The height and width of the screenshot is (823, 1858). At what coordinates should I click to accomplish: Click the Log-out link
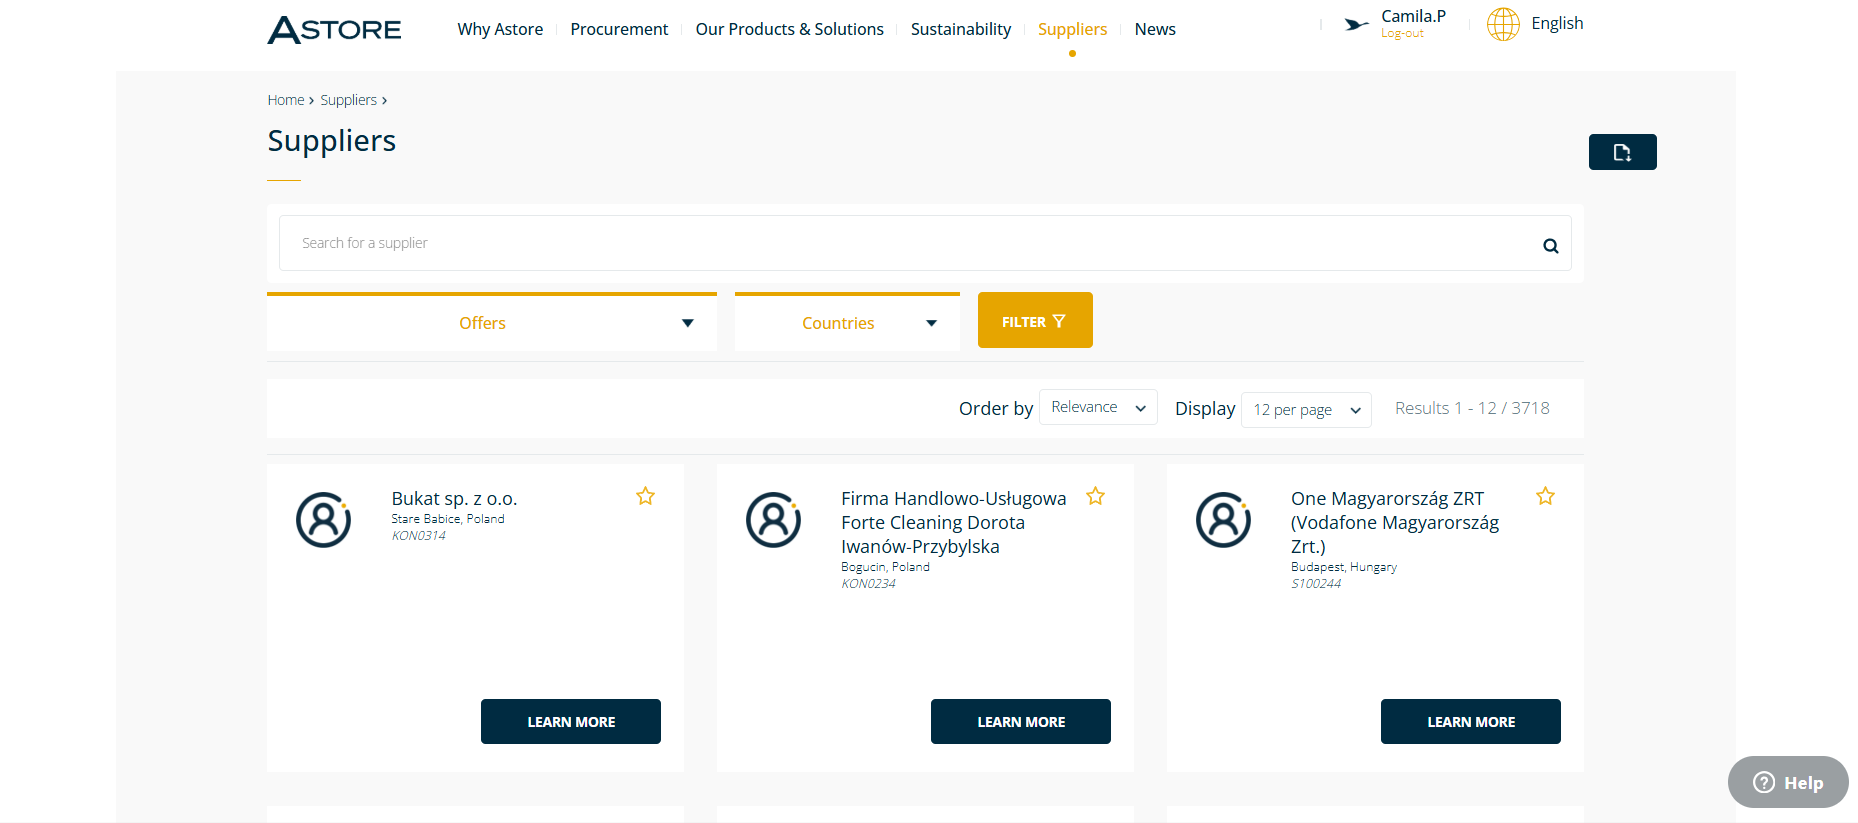pos(1402,34)
